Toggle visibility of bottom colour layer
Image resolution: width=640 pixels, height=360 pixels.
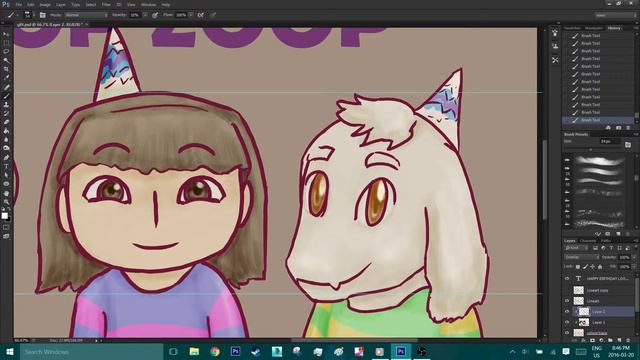pos(567,333)
